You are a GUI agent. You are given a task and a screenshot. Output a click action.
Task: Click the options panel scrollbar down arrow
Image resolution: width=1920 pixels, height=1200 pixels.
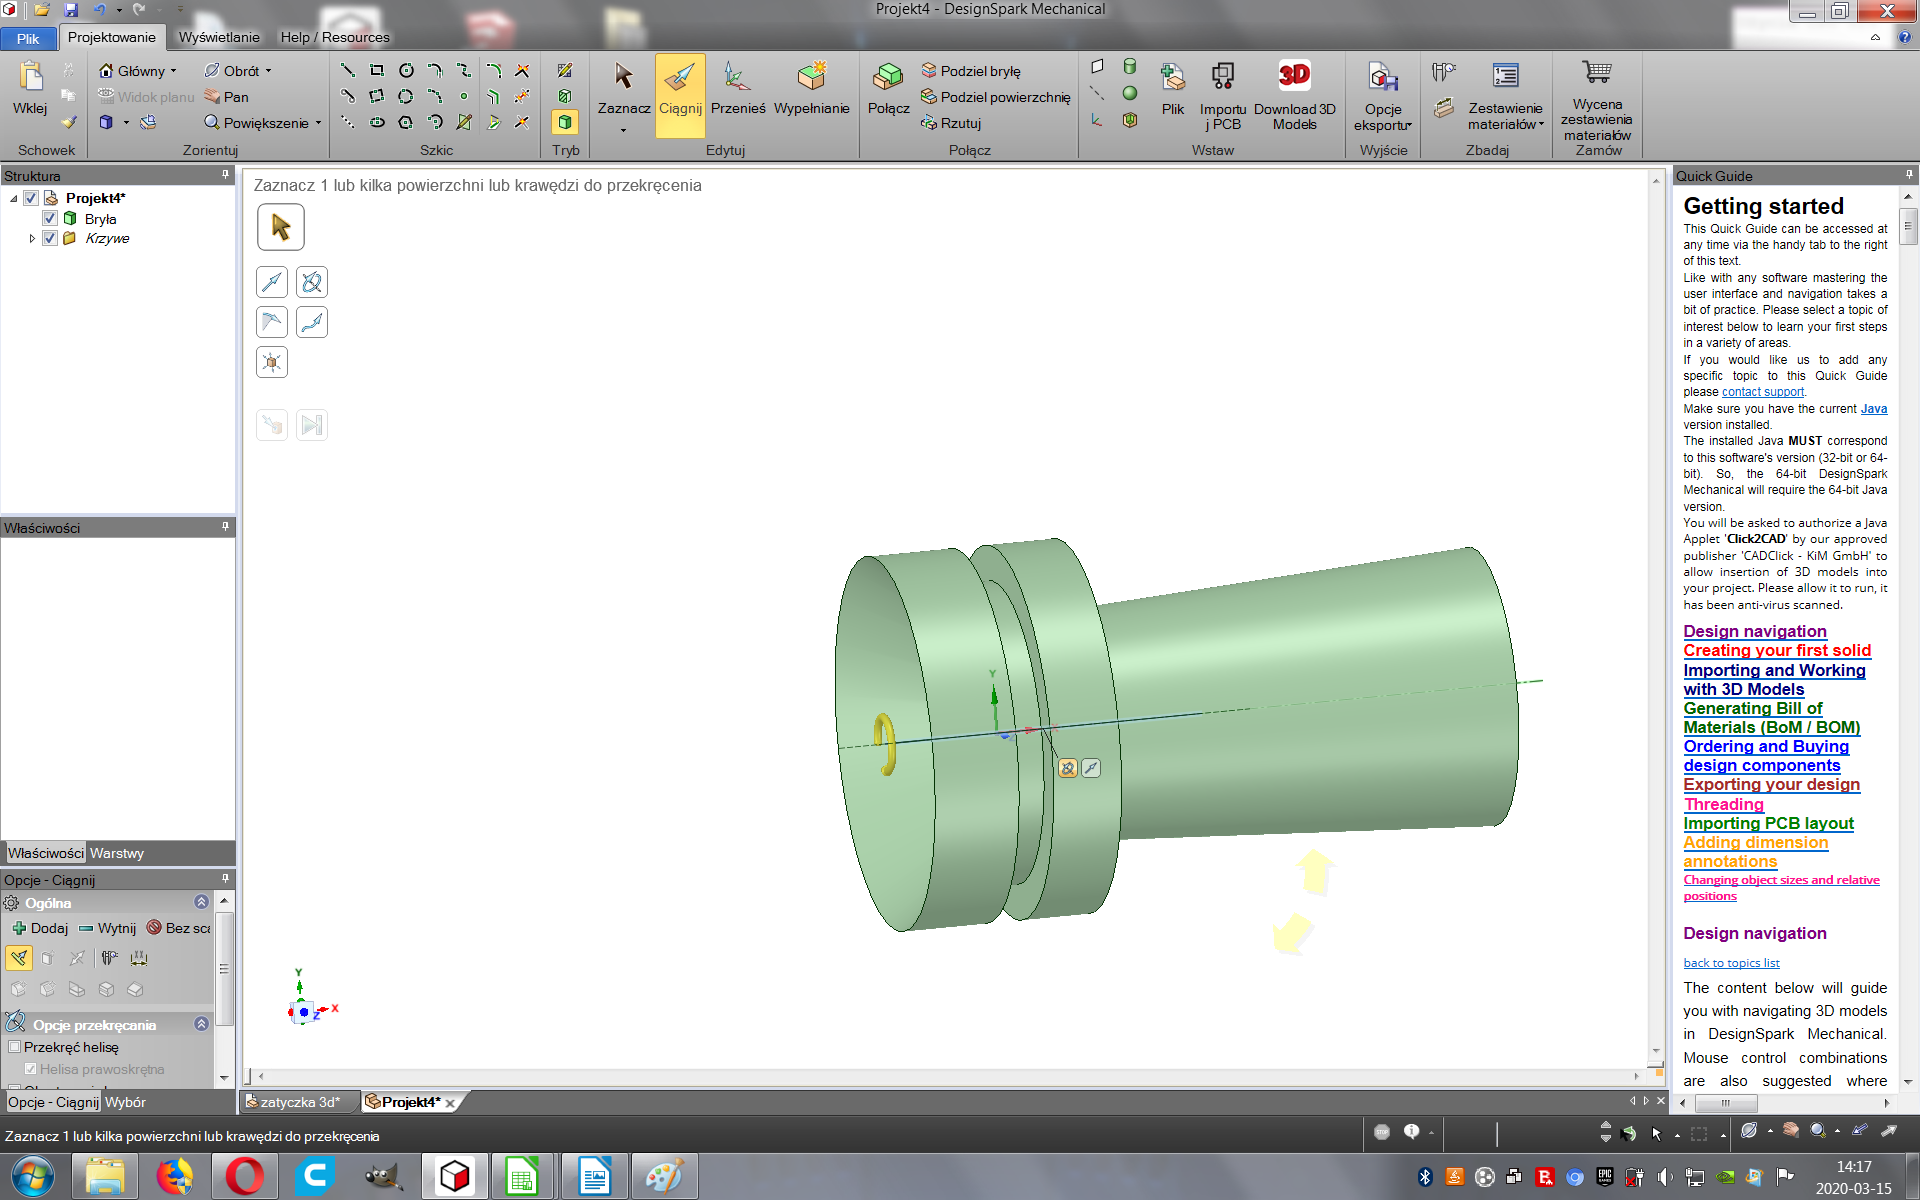(224, 1078)
